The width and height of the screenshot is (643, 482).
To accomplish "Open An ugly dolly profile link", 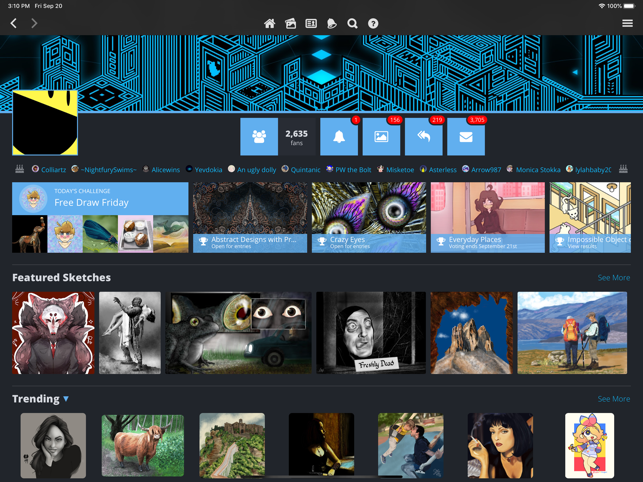I will [252, 169].
